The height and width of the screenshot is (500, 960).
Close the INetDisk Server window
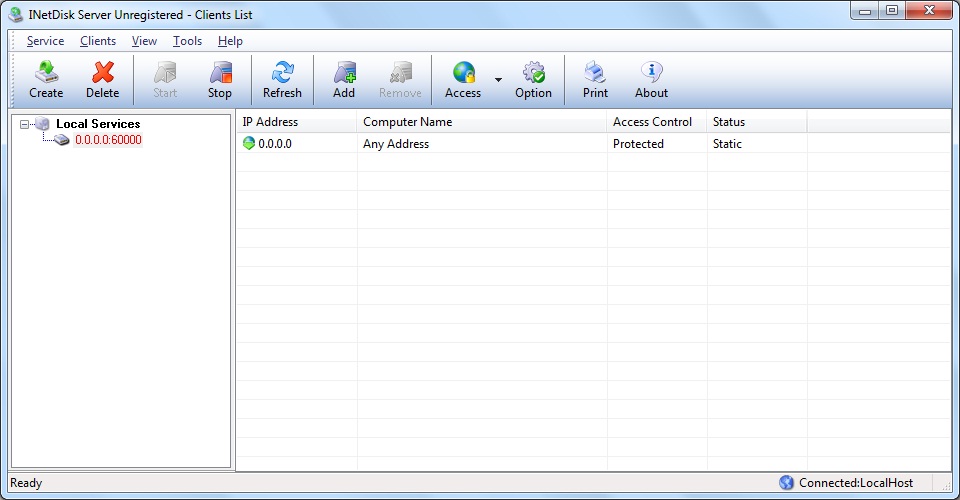[x=929, y=10]
